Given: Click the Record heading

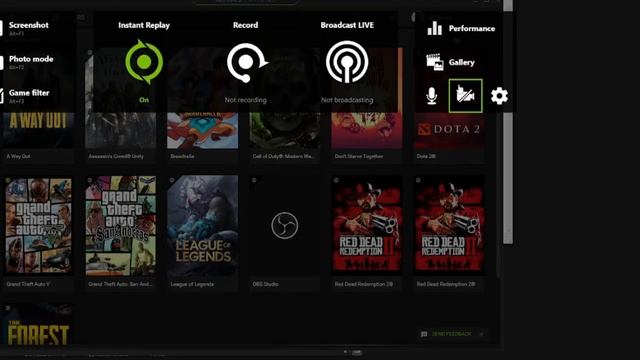Looking at the screenshot, I should [245, 25].
